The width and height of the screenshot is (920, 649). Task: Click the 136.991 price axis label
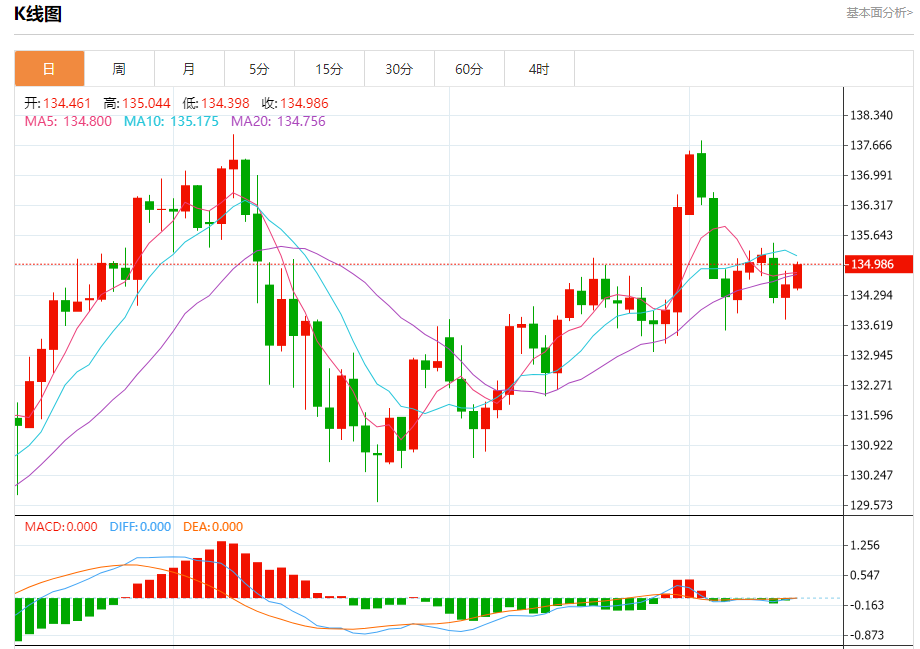pyautogui.click(x=871, y=175)
